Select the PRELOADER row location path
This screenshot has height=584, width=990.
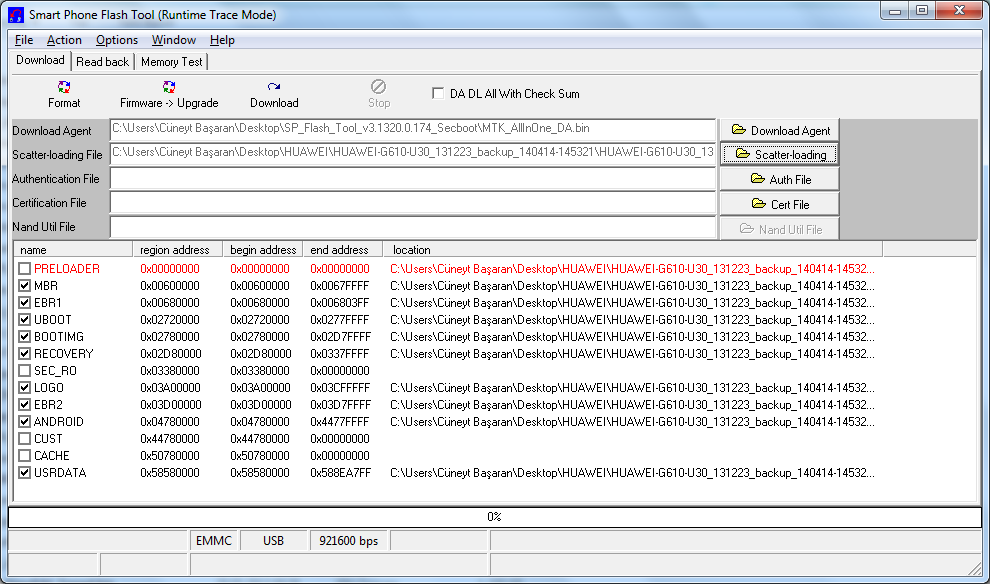coord(632,269)
